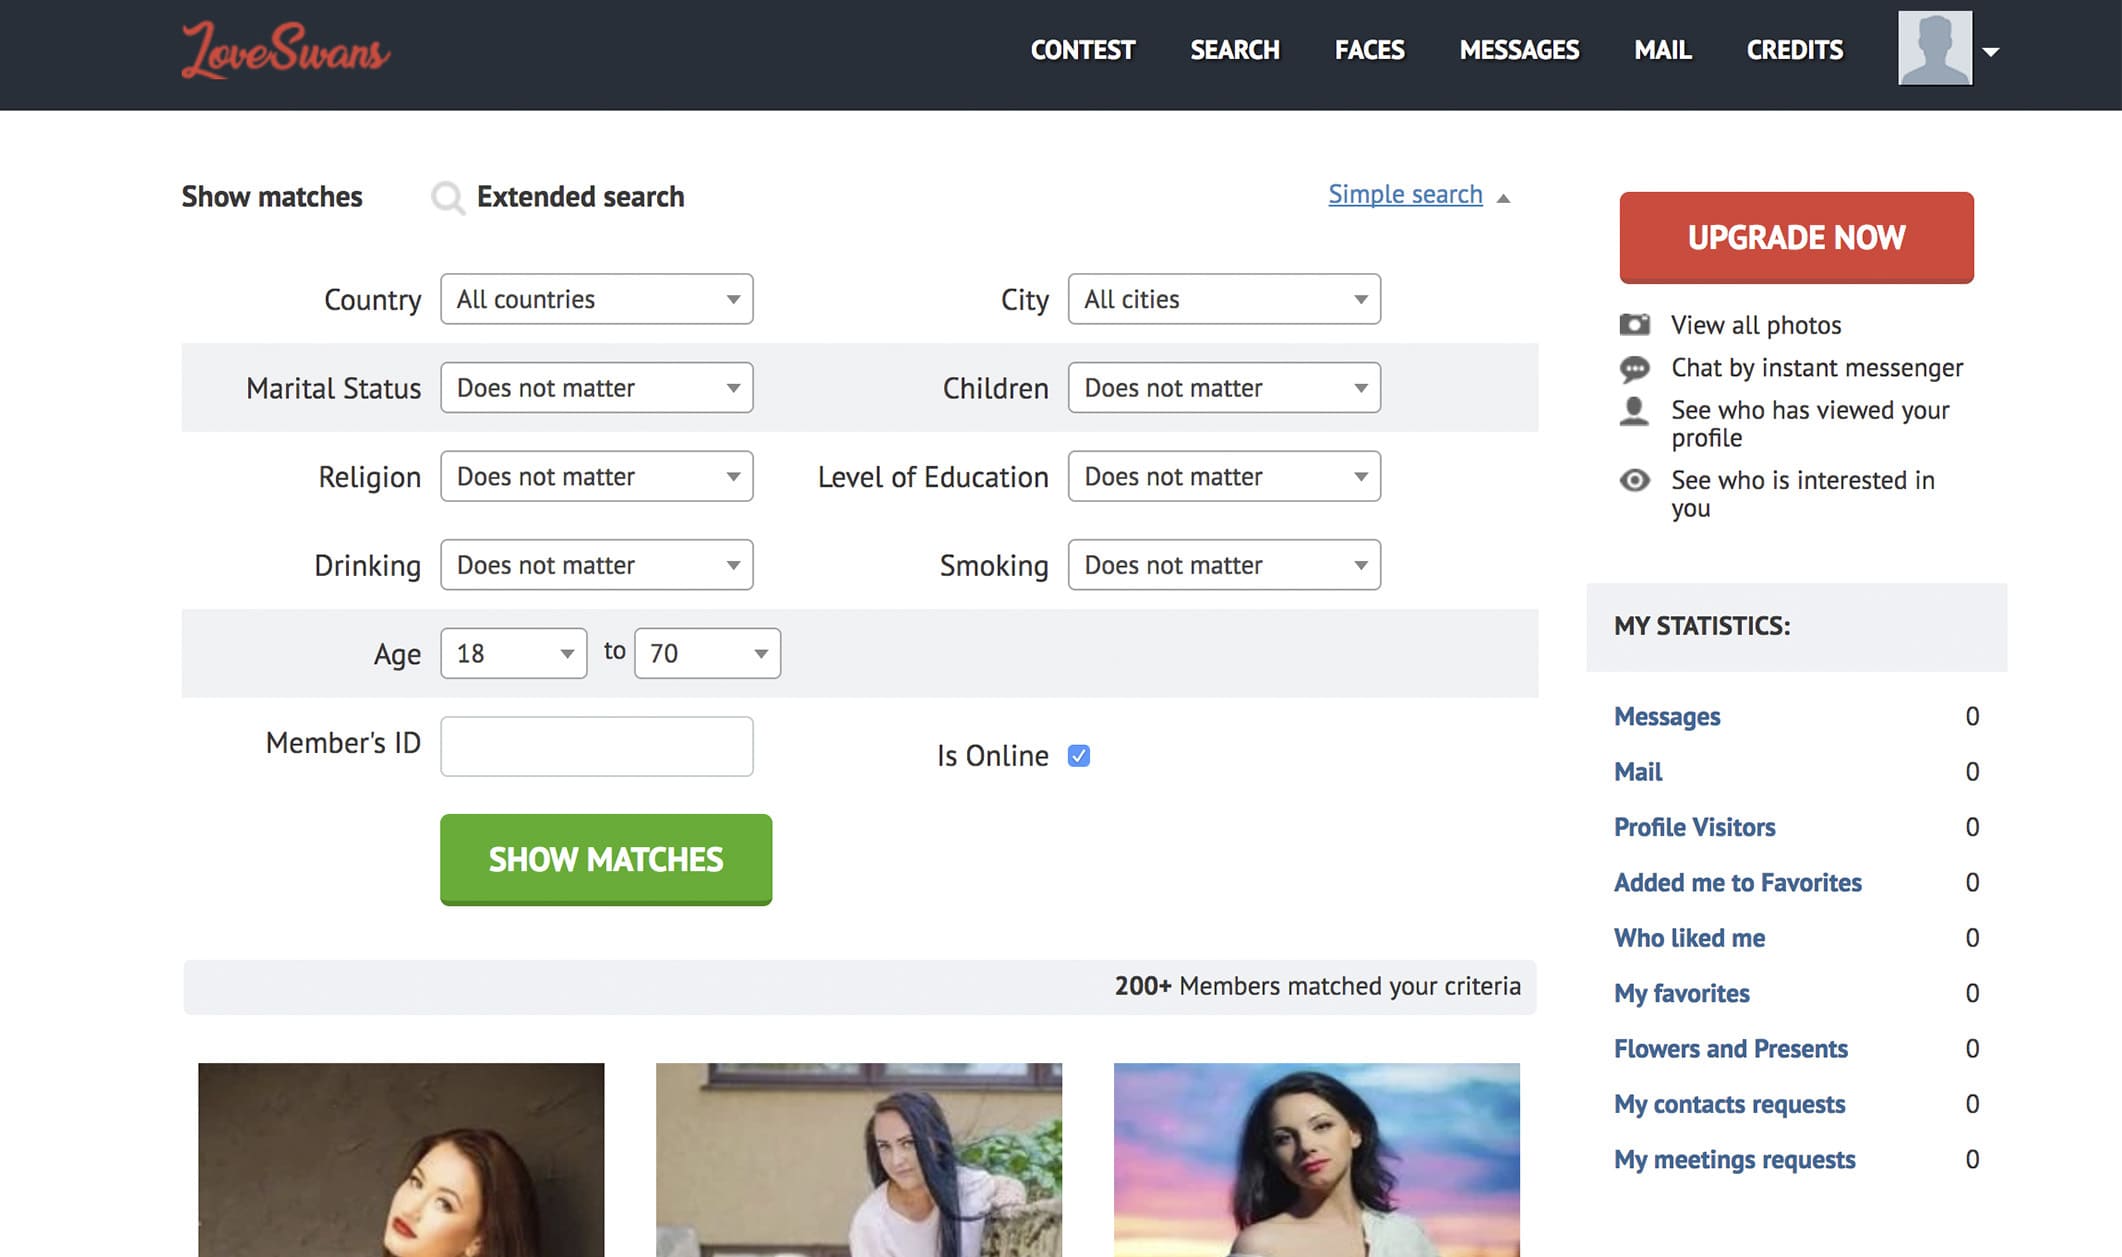Click the person icon for profile viewers
This screenshot has width=2122, height=1257.
[1634, 411]
